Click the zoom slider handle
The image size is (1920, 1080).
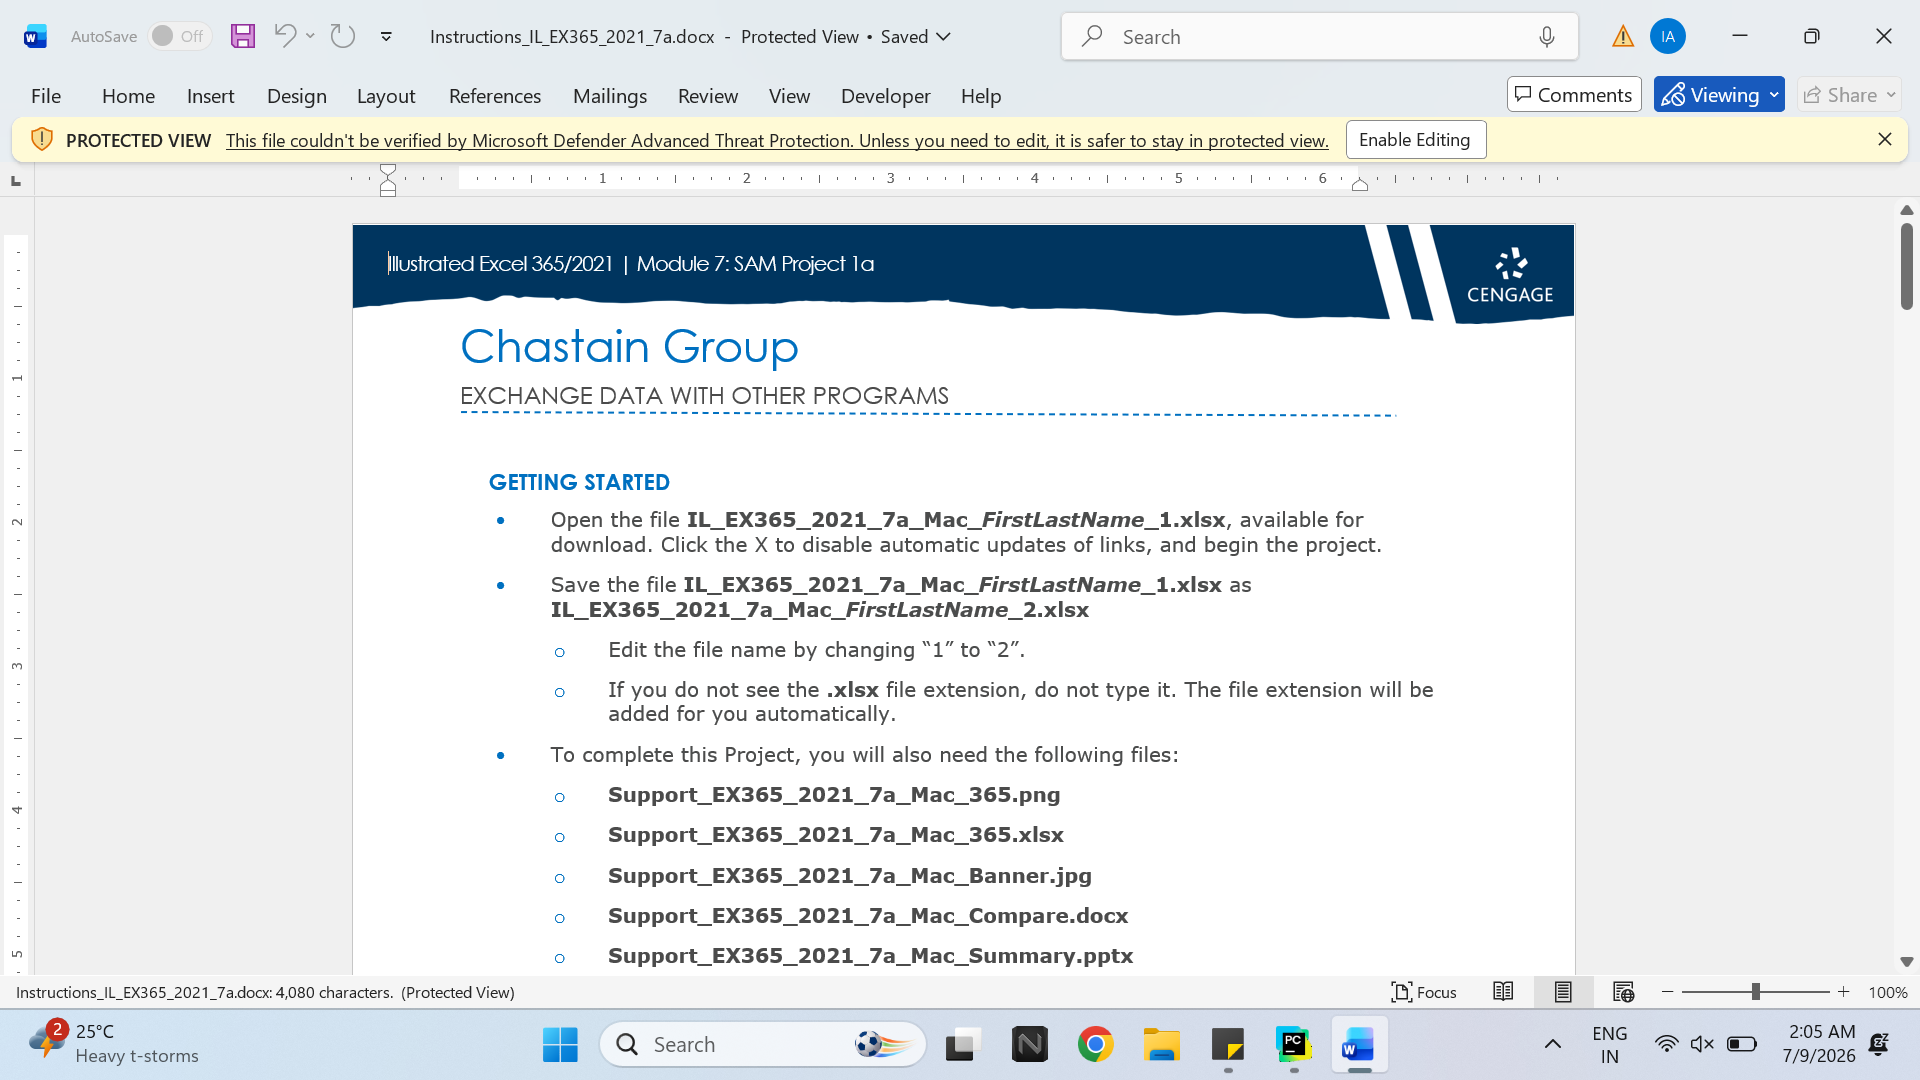coord(1756,992)
